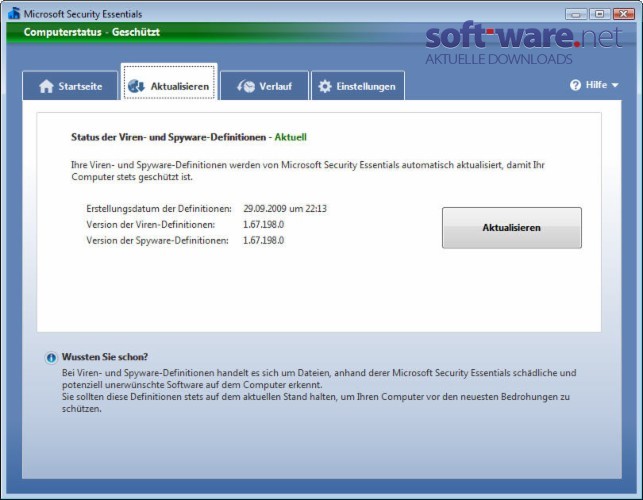This screenshot has height=500, width=643.
Task: Click the Microsoft Security Essentials window title
Action: pyautogui.click(x=83, y=14)
